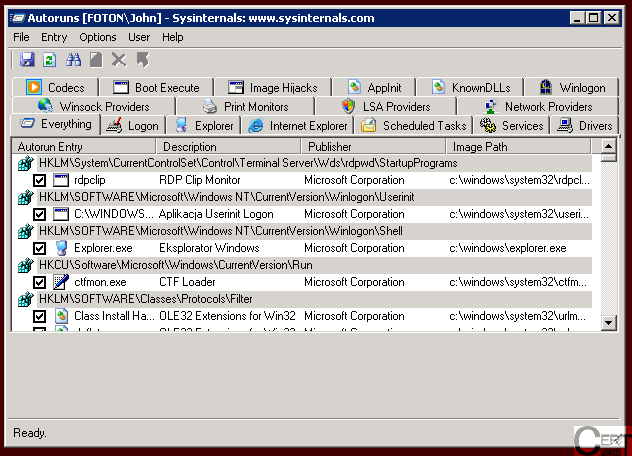The height and width of the screenshot is (456, 632).
Task: Click the "Ready." status bar text
Action: pos(30,433)
